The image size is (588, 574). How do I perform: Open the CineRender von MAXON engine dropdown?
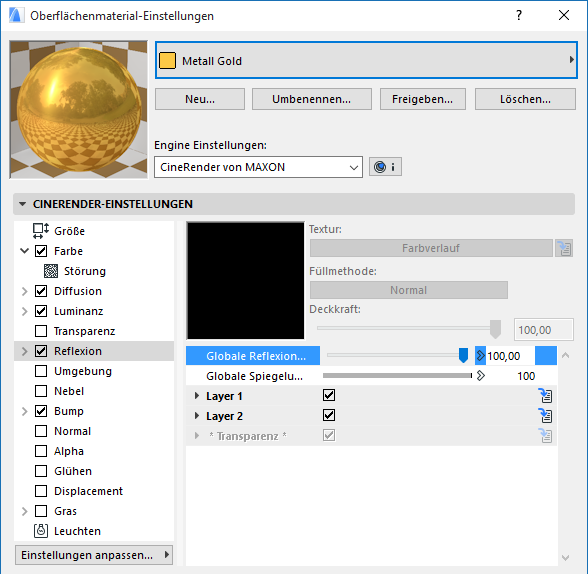(x=258, y=167)
